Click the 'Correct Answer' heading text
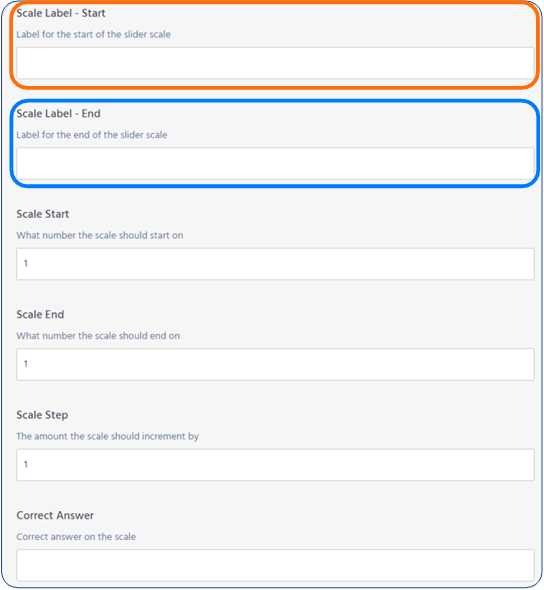The height and width of the screenshot is (590, 544). pos(55,515)
